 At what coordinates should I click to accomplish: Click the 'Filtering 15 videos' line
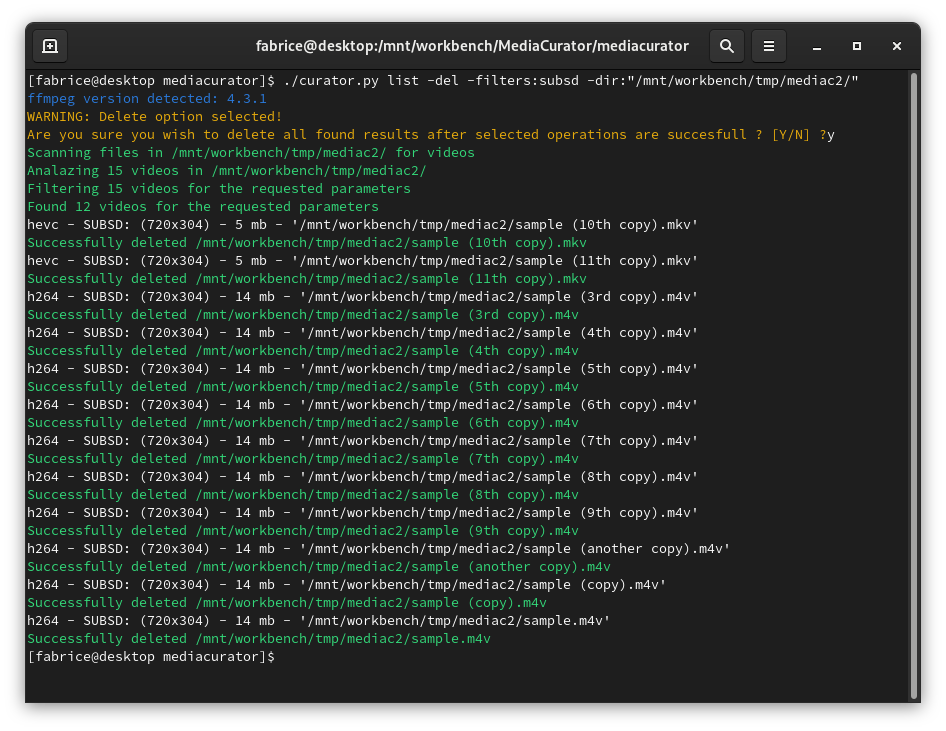coord(218,189)
